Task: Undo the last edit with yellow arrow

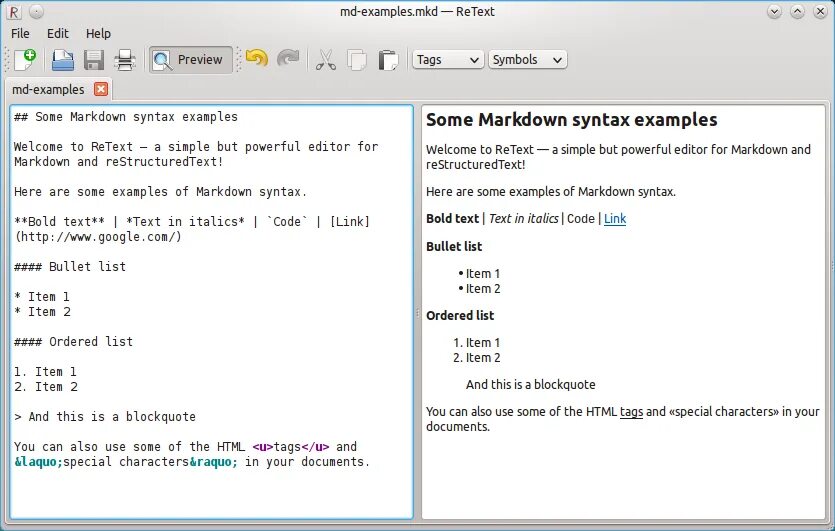Action: coord(257,59)
